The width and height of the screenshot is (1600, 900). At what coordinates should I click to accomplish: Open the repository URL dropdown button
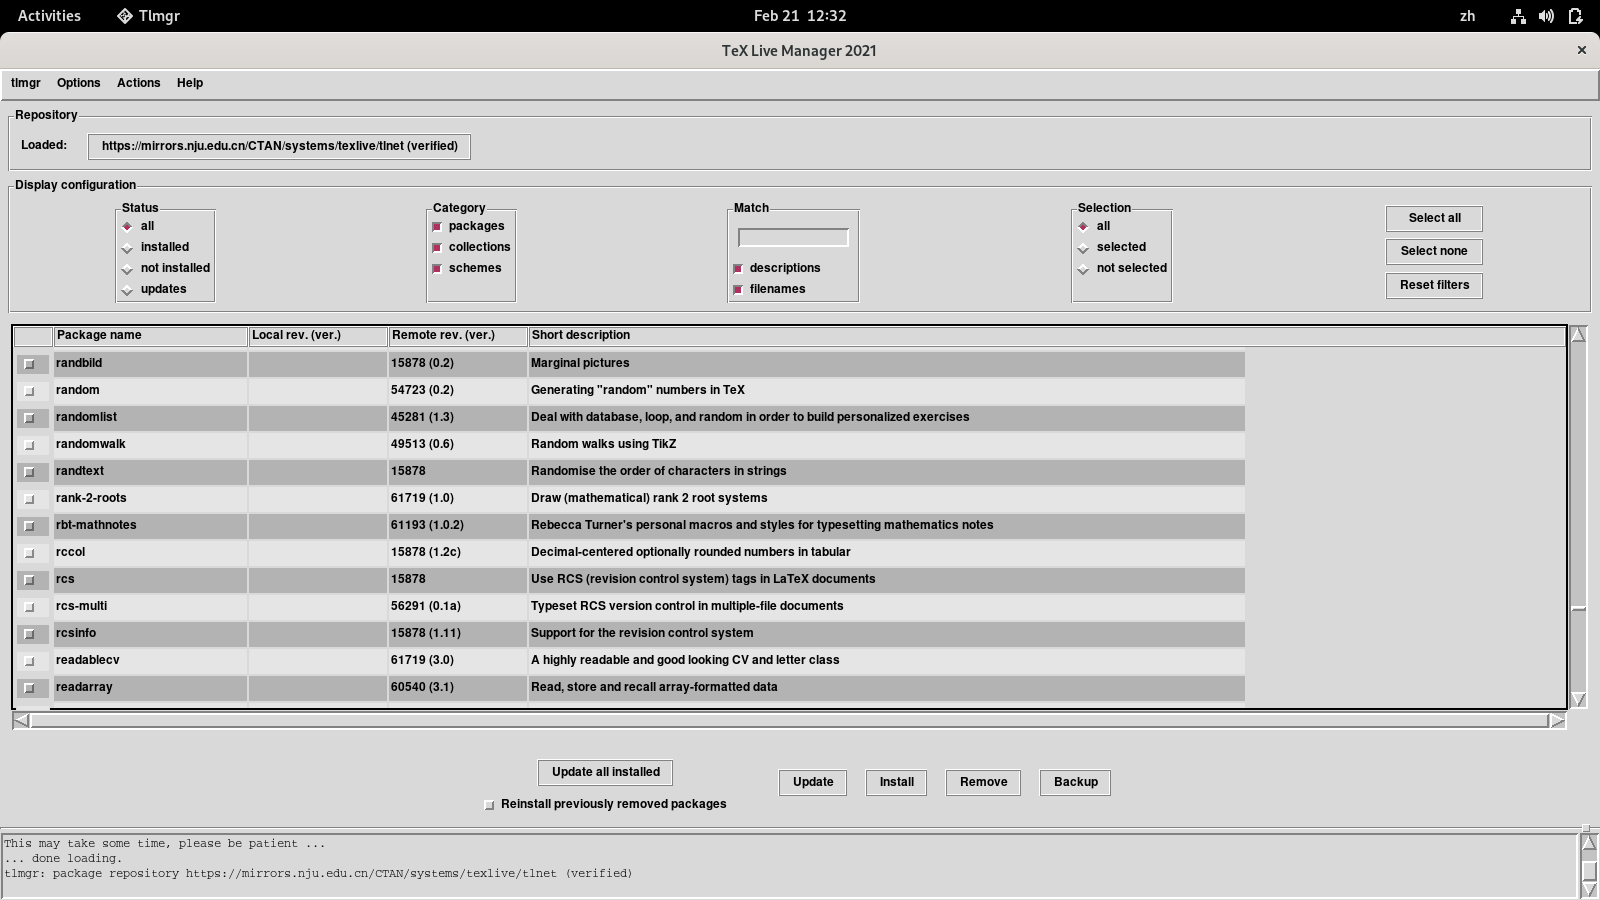pyautogui.click(x=279, y=146)
